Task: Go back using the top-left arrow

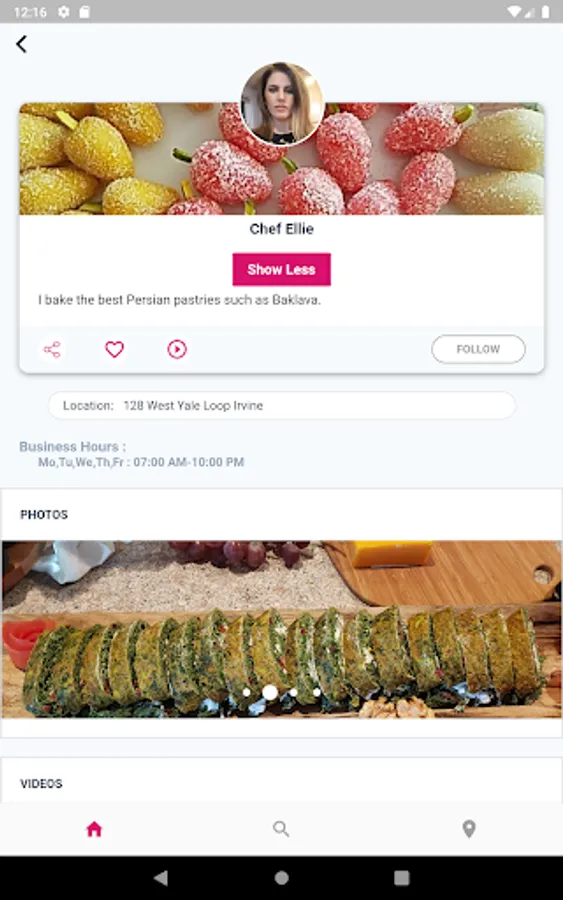Action: point(21,44)
